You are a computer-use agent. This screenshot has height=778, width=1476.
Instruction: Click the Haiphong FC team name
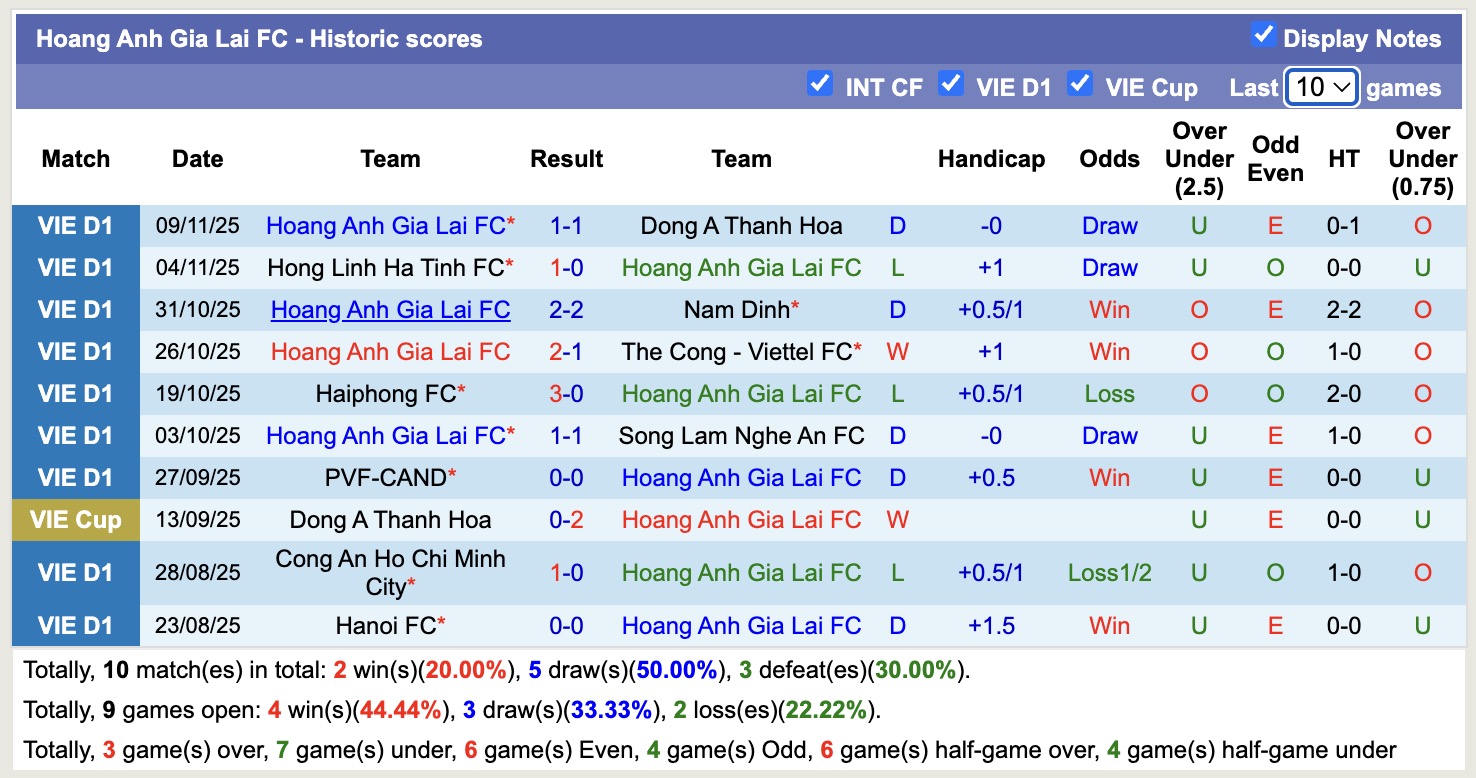385,394
